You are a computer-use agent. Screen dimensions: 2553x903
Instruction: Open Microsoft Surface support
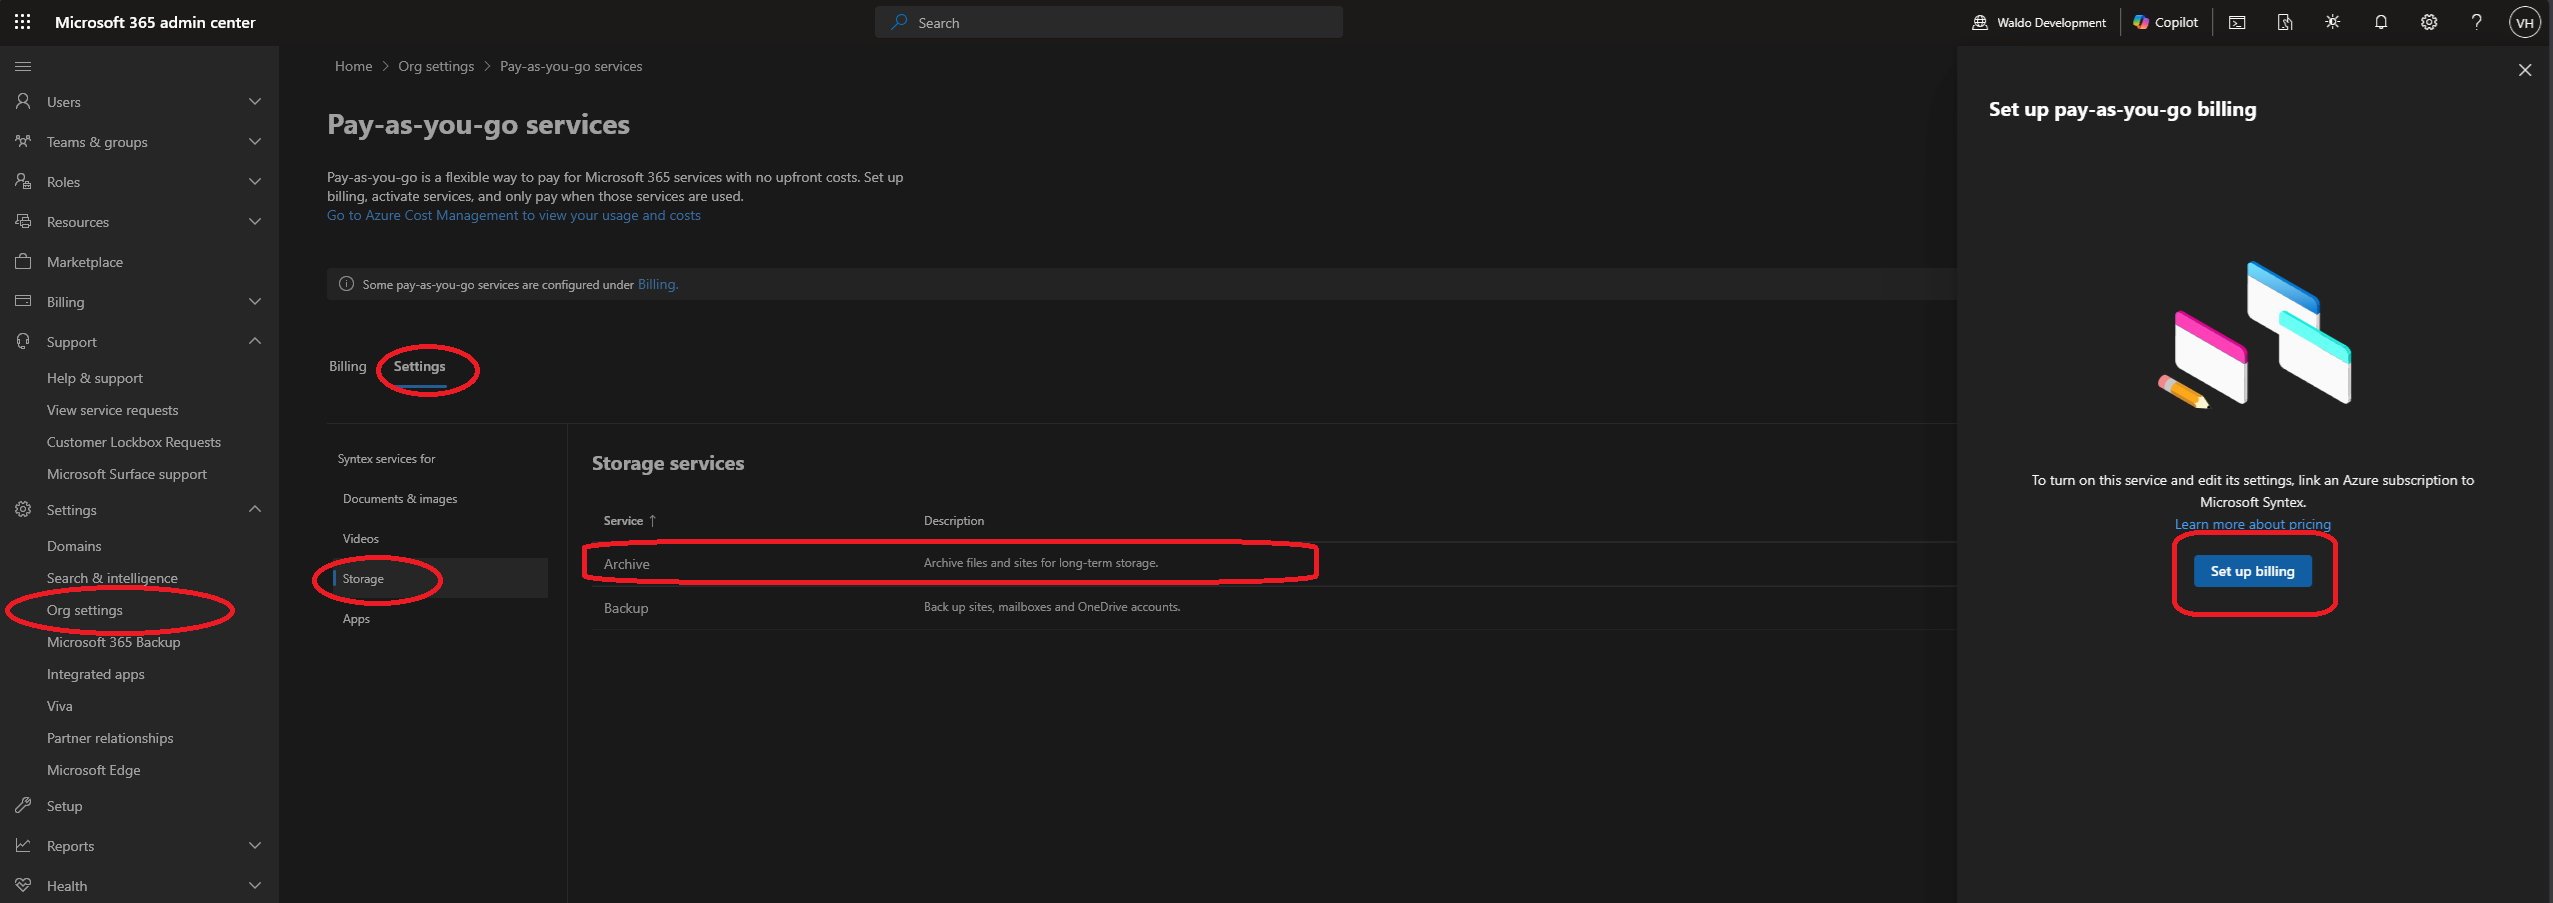[127, 474]
